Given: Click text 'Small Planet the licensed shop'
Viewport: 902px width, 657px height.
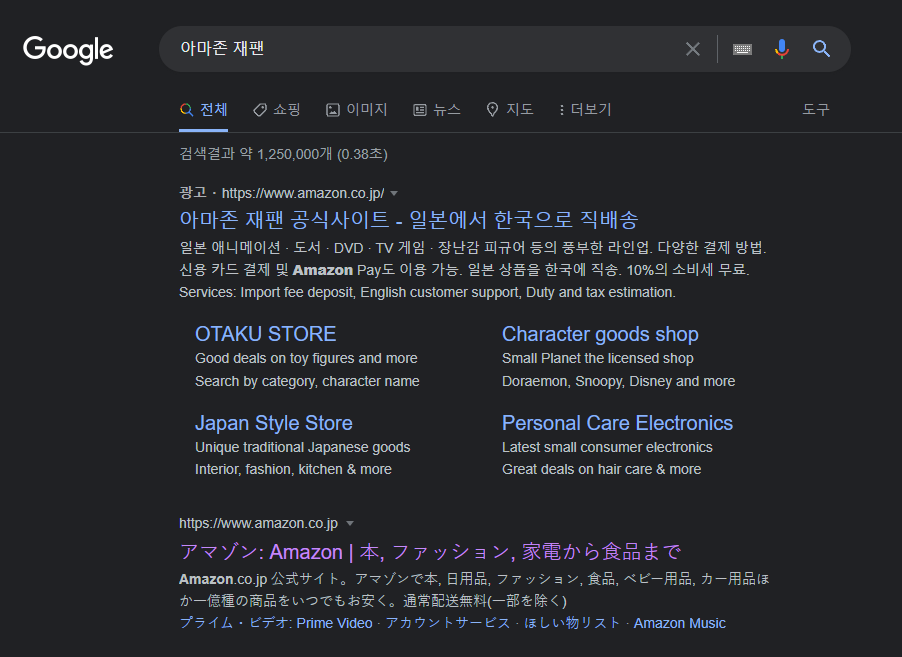Looking at the screenshot, I should (598, 358).
